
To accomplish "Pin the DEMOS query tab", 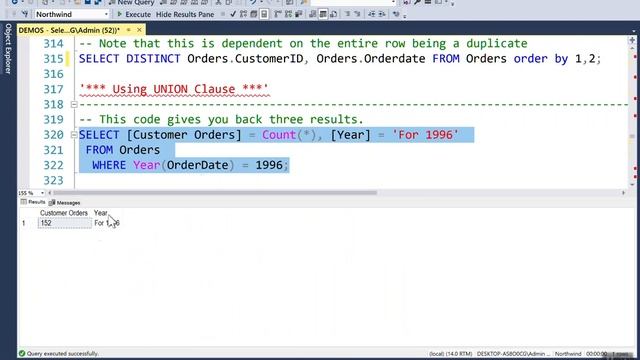I will click(x=129, y=30).
